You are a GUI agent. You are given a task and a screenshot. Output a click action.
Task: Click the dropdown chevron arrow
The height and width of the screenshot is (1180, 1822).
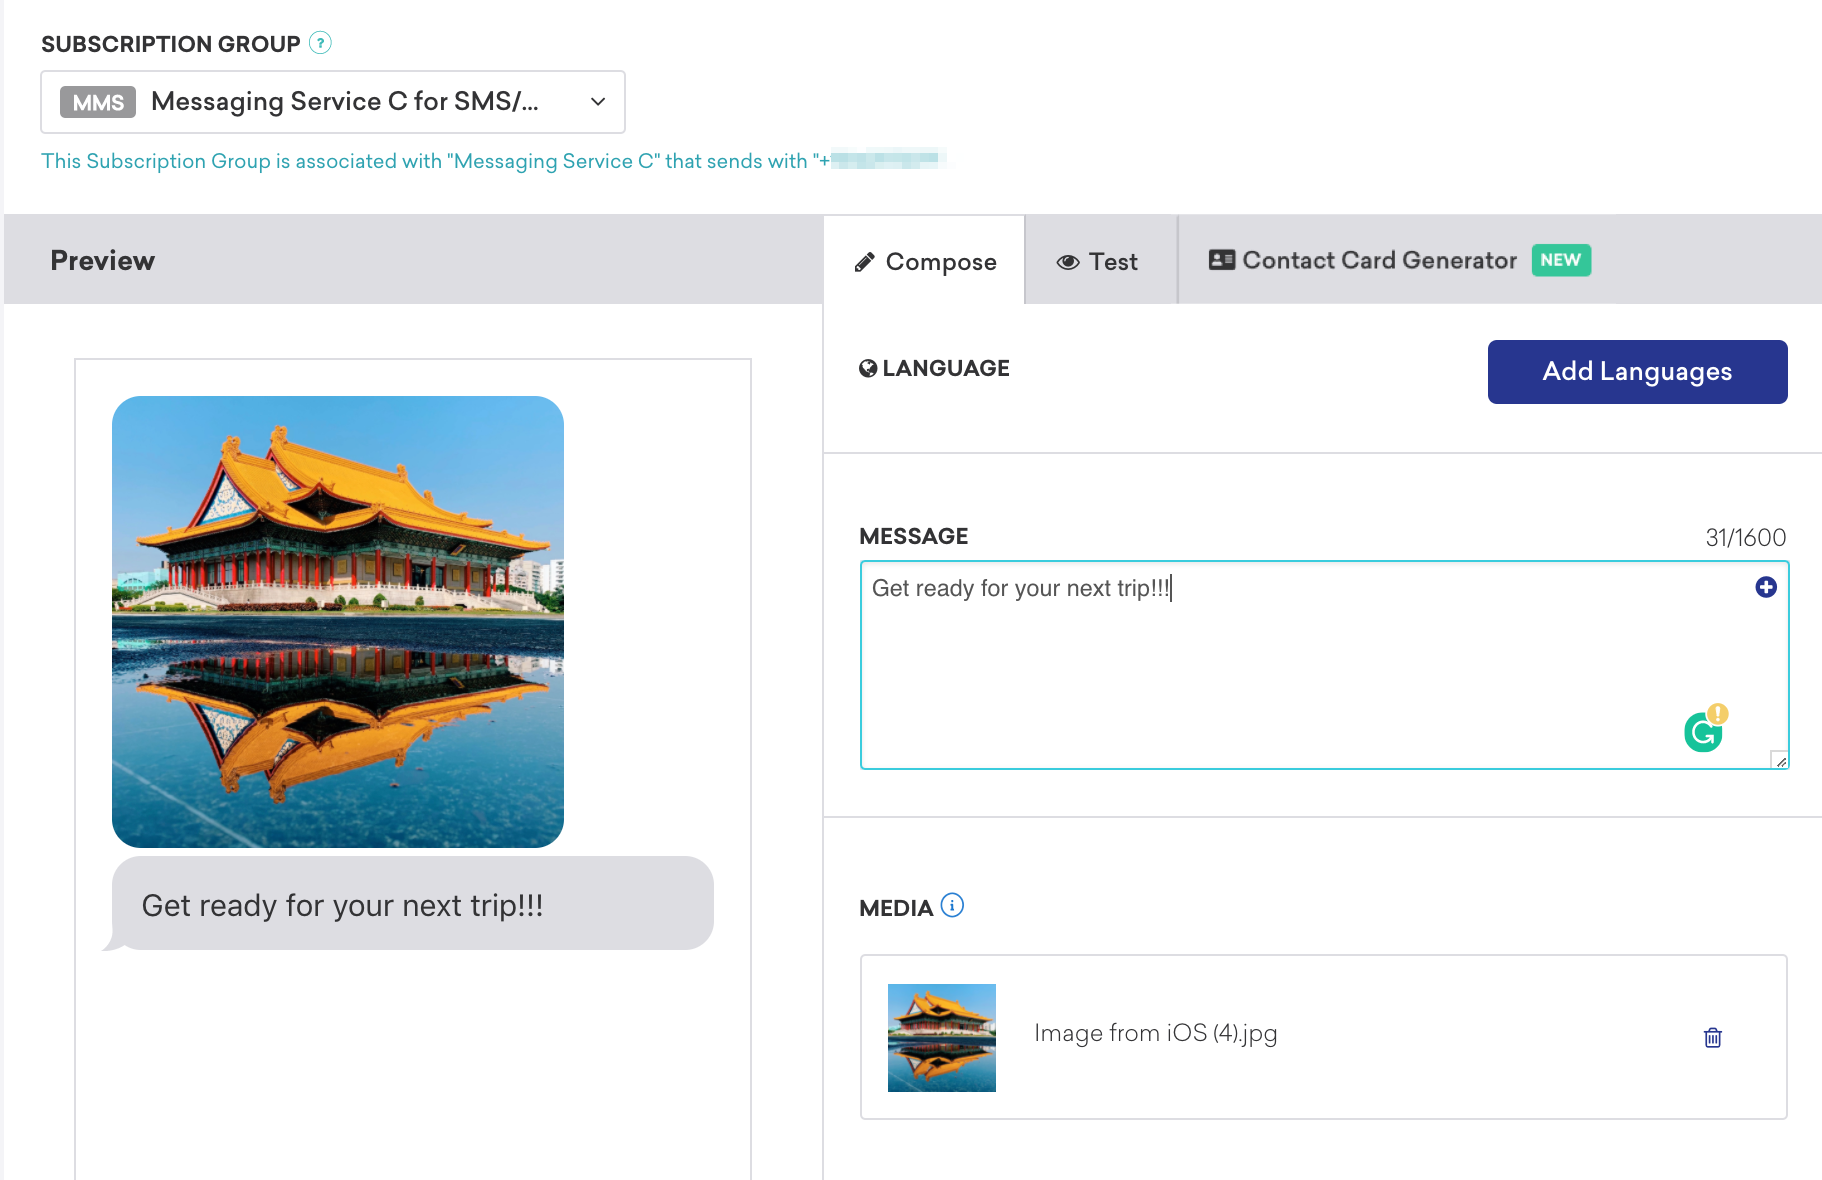598,102
